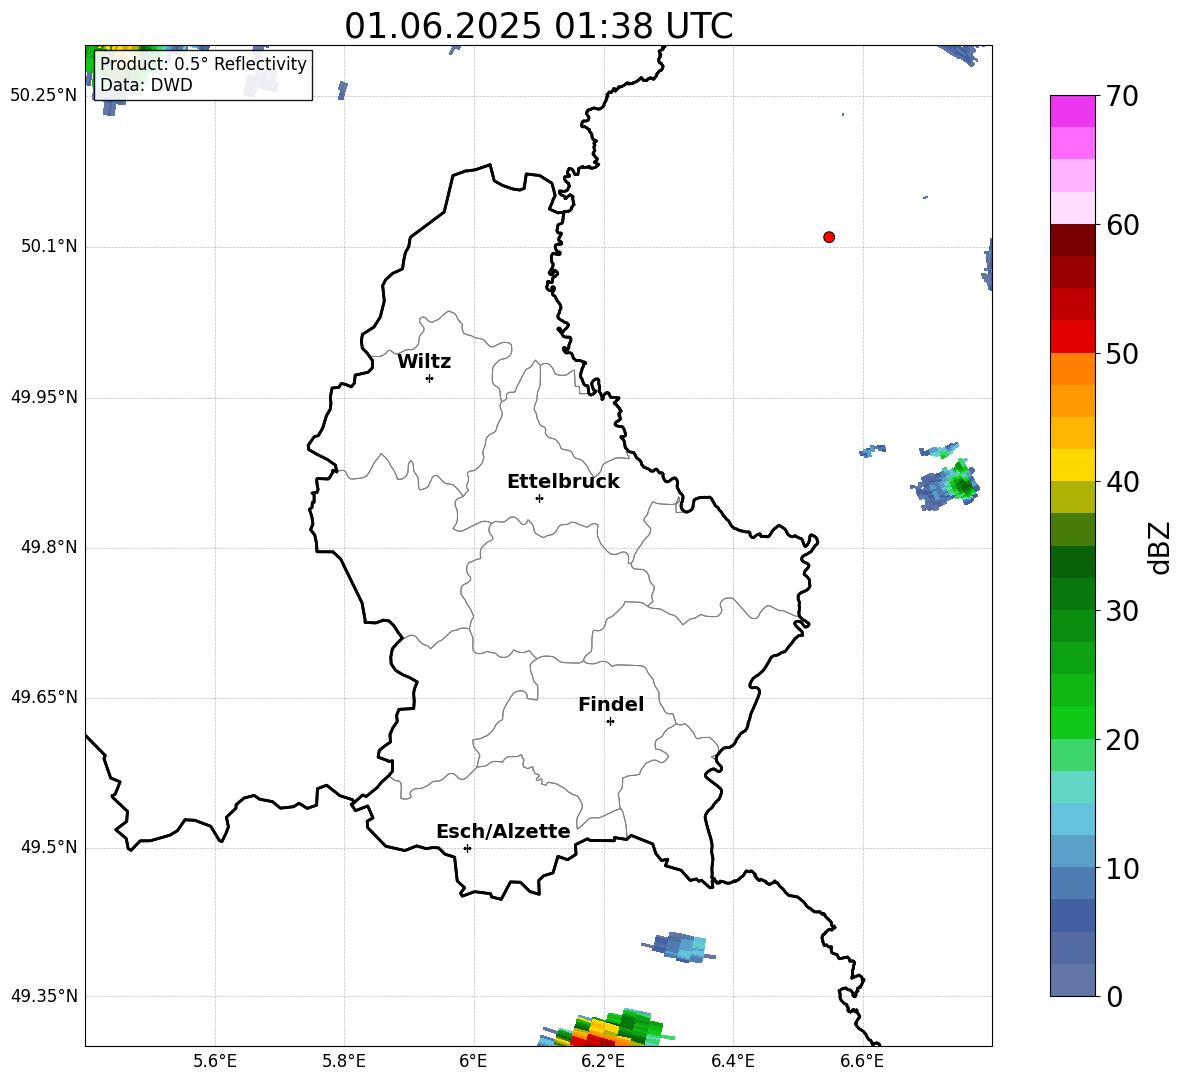Click the bright red colorbar segment above 50
Image resolution: width=1184 pixels, height=1081 pixels.
pos(1072,337)
